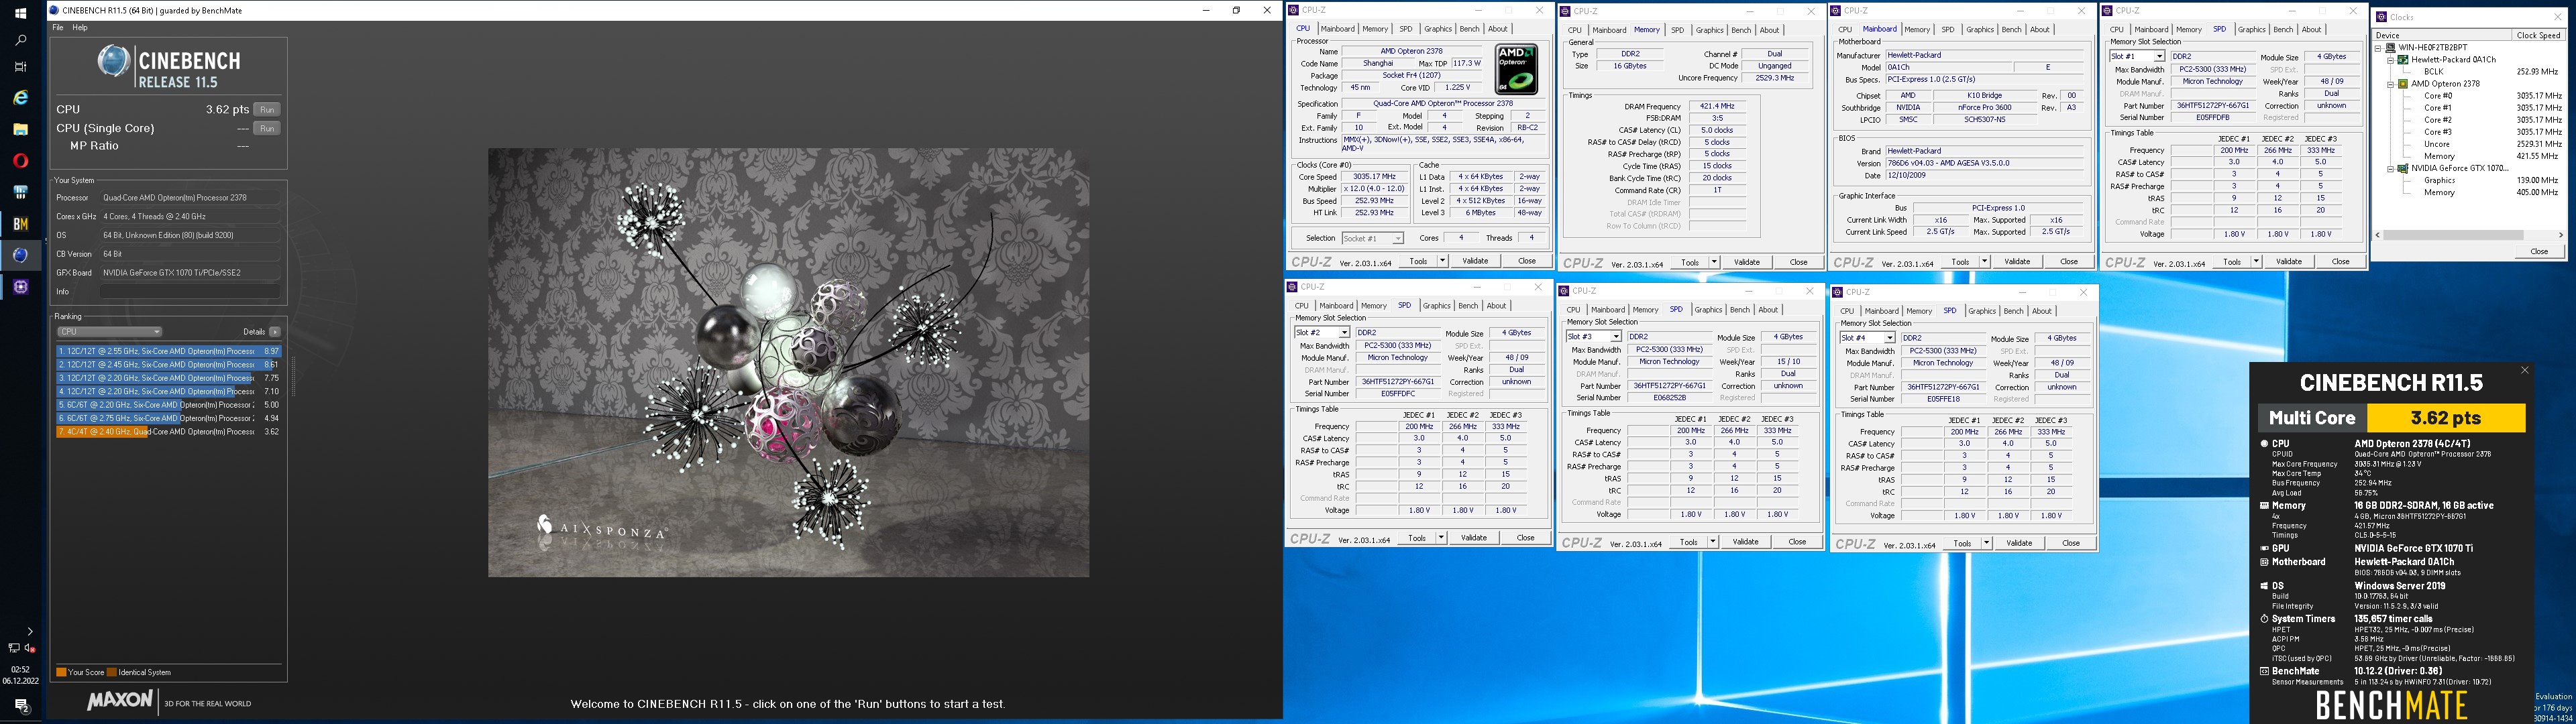Screen dimensions: 2576x724
Task: Click the Clock Speed column header
Action: 2538,35
